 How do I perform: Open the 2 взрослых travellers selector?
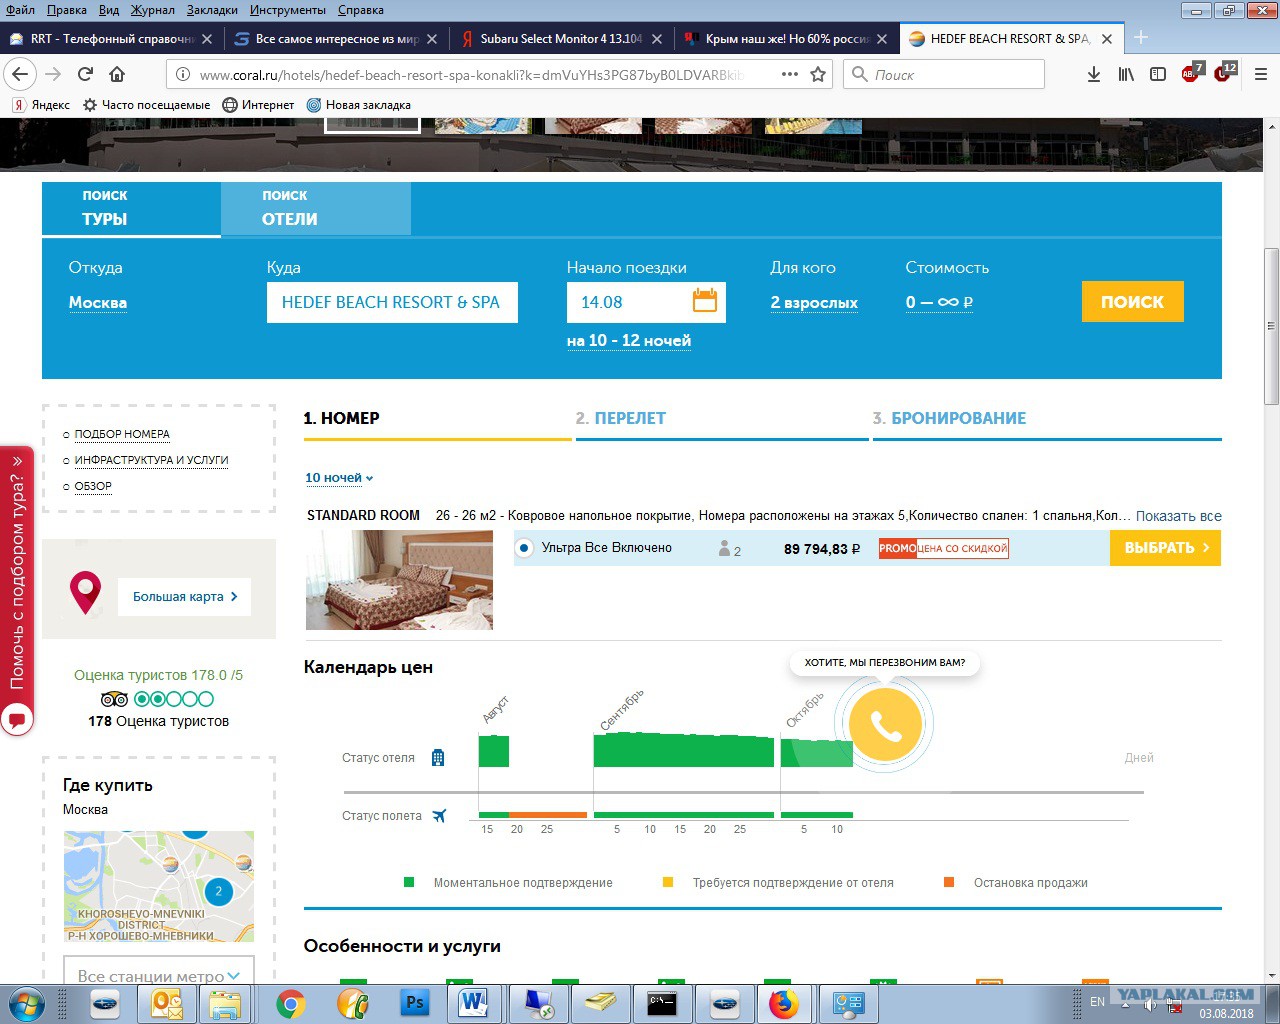[x=814, y=302]
